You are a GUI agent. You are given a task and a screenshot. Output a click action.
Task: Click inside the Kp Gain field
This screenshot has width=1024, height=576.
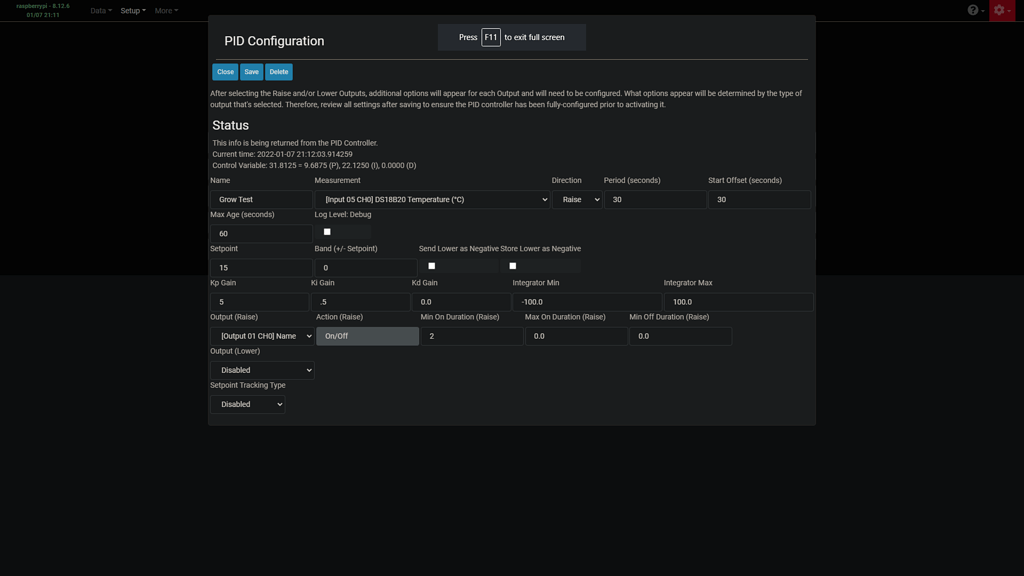click(x=260, y=301)
